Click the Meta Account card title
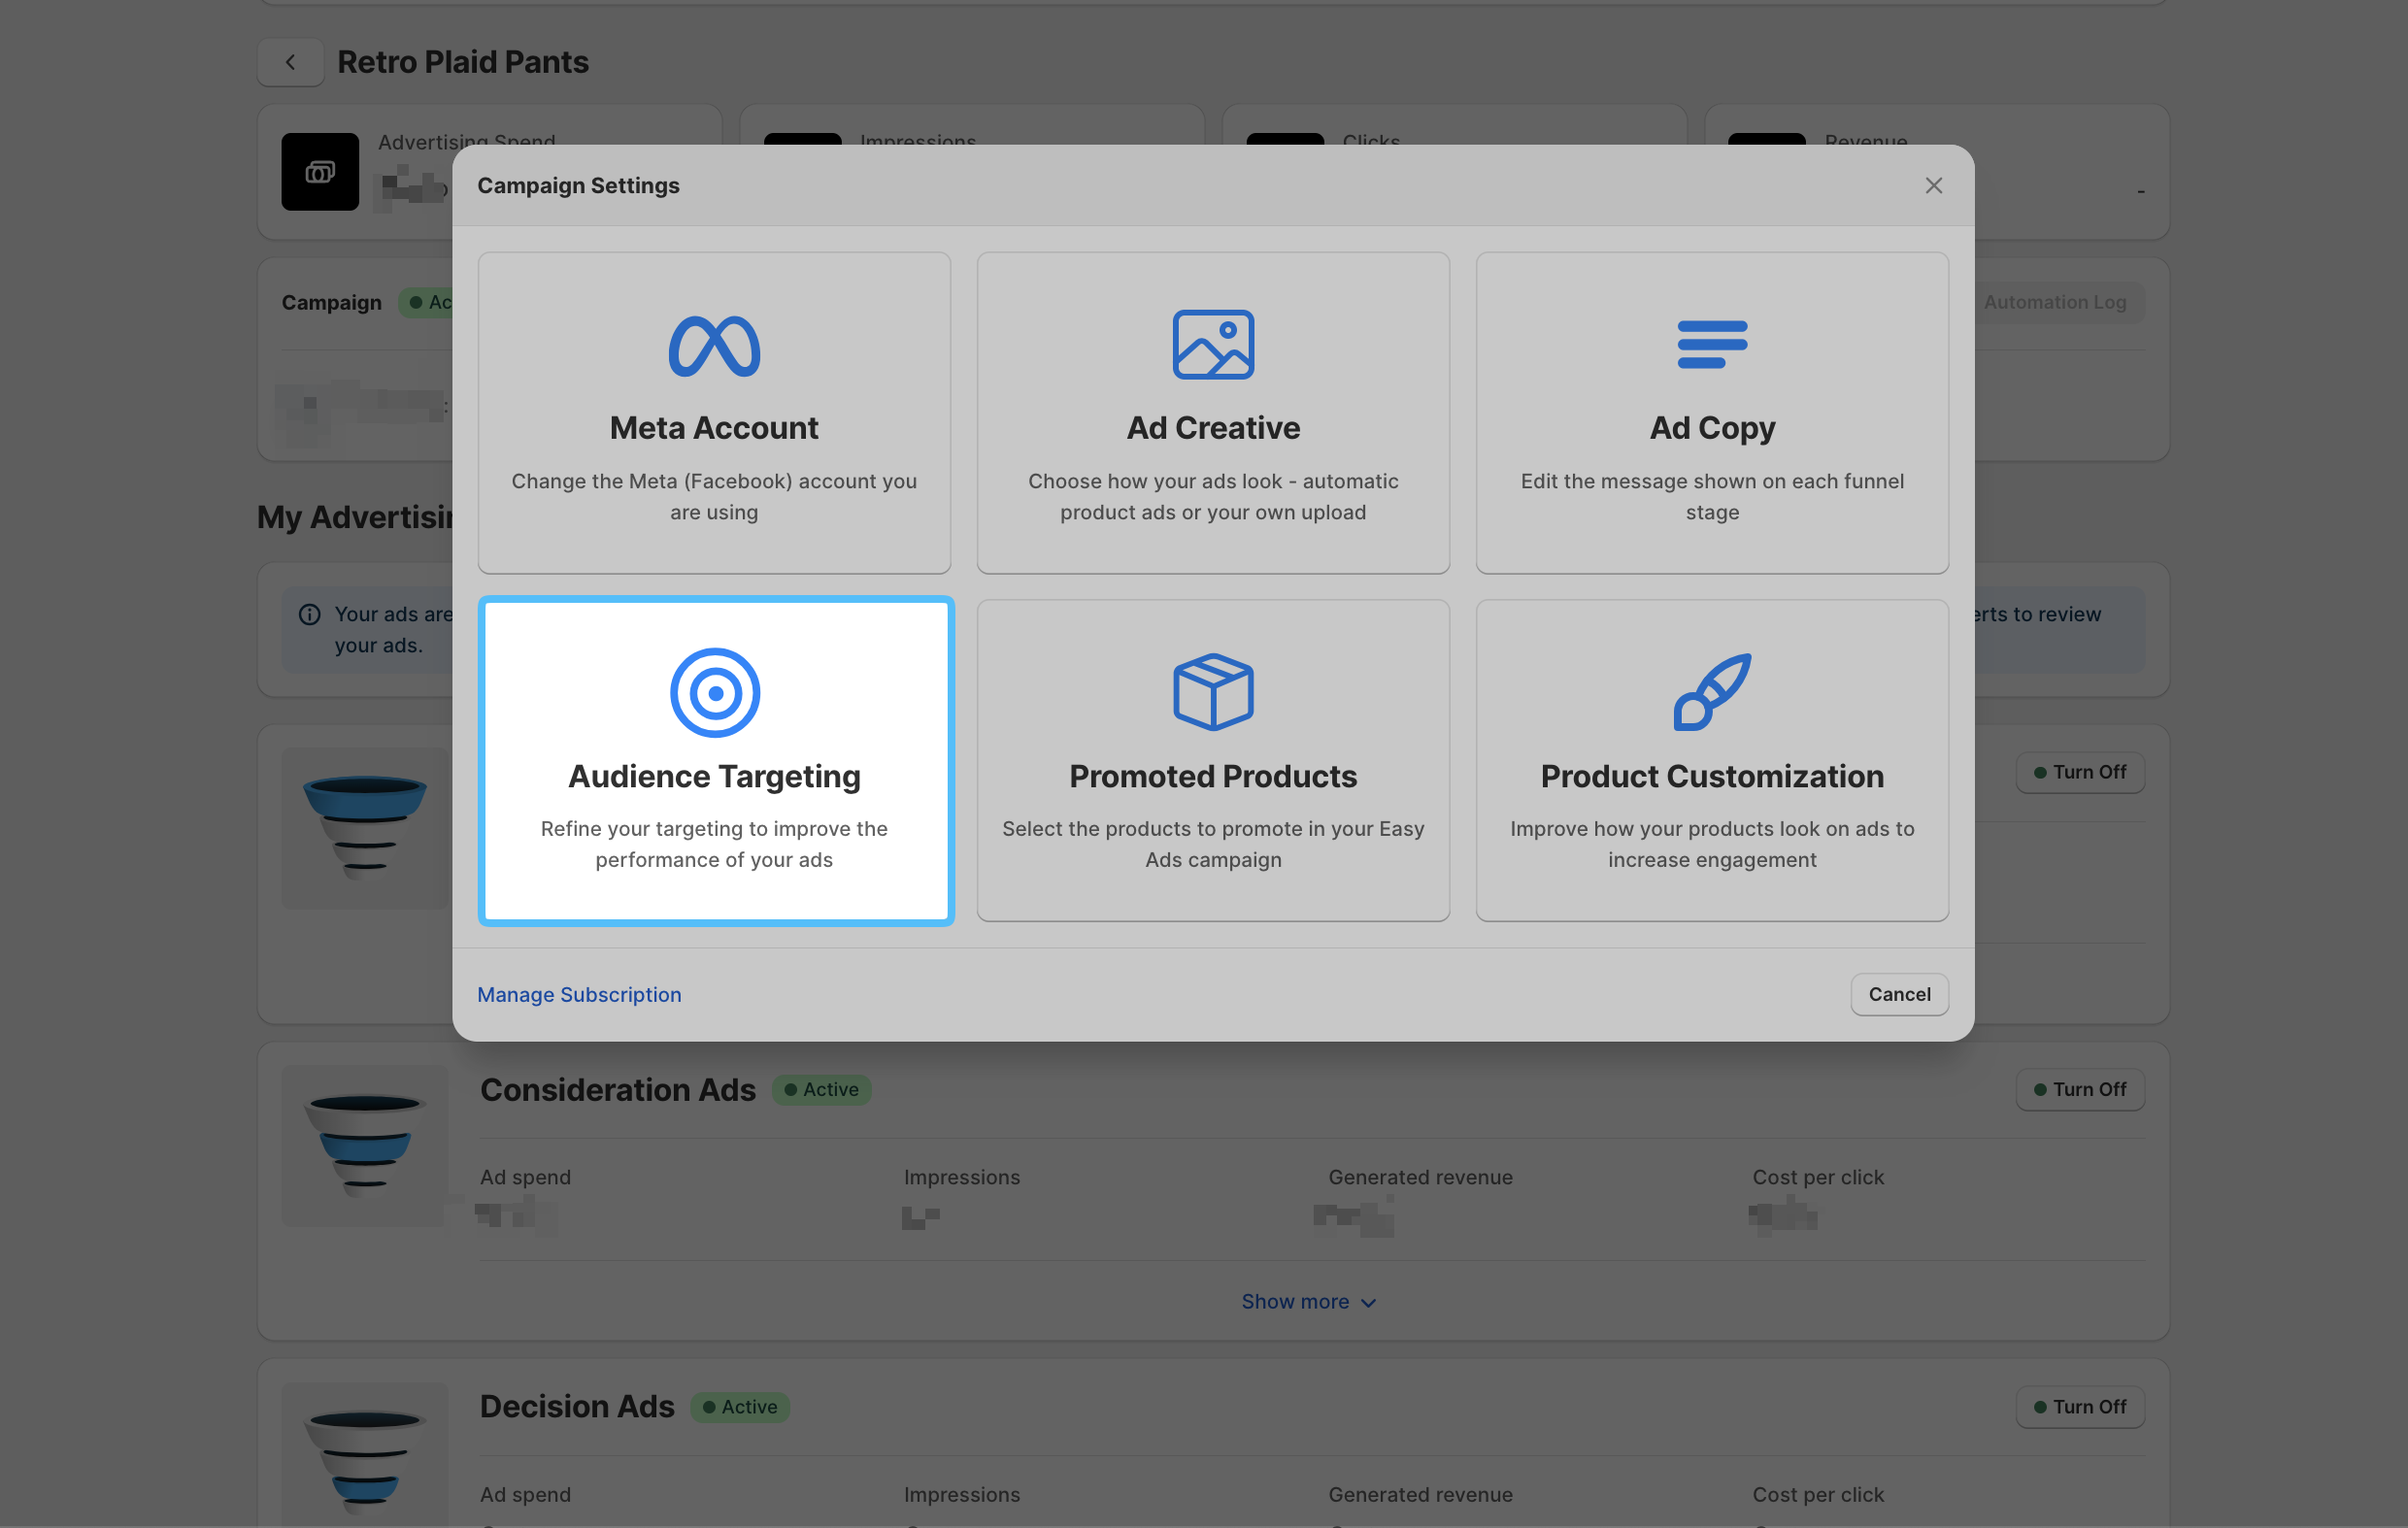This screenshot has width=2408, height=1528. click(714, 428)
